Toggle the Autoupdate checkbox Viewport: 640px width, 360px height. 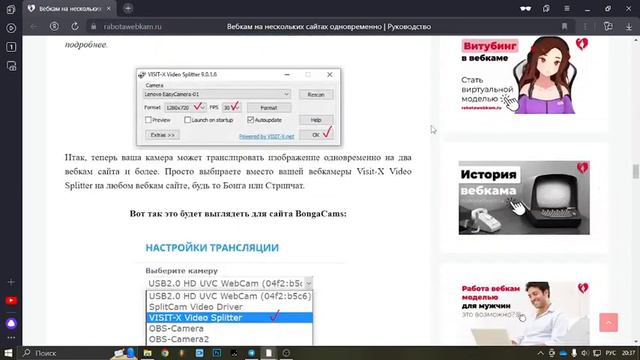pyautogui.click(x=250, y=120)
